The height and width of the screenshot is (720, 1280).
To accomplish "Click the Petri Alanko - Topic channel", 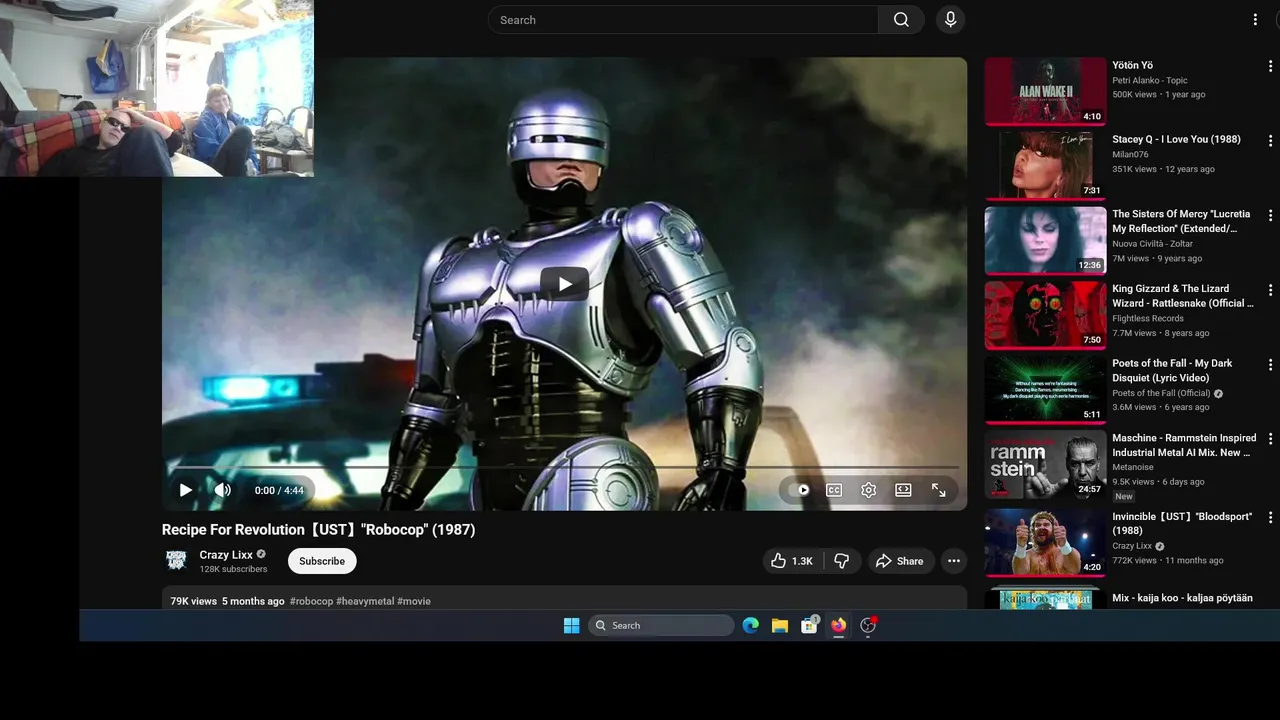I will coord(1150,80).
